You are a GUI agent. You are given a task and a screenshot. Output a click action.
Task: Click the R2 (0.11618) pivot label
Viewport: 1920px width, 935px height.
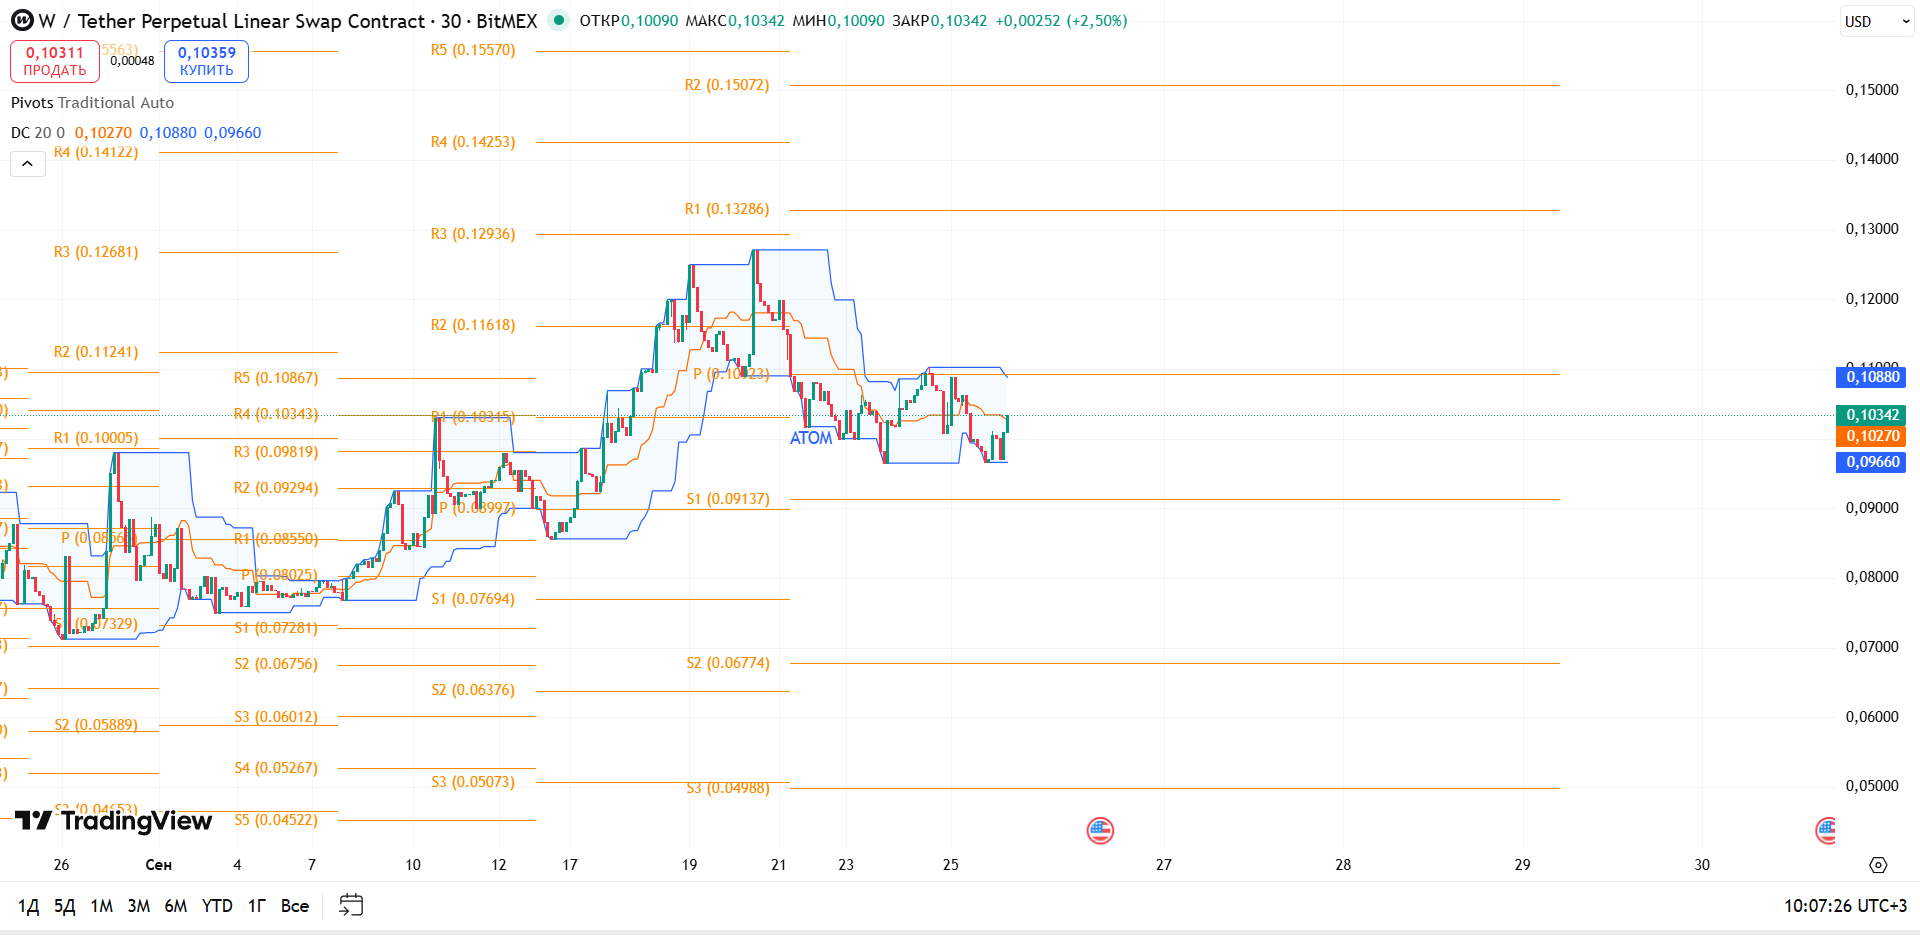(x=473, y=325)
